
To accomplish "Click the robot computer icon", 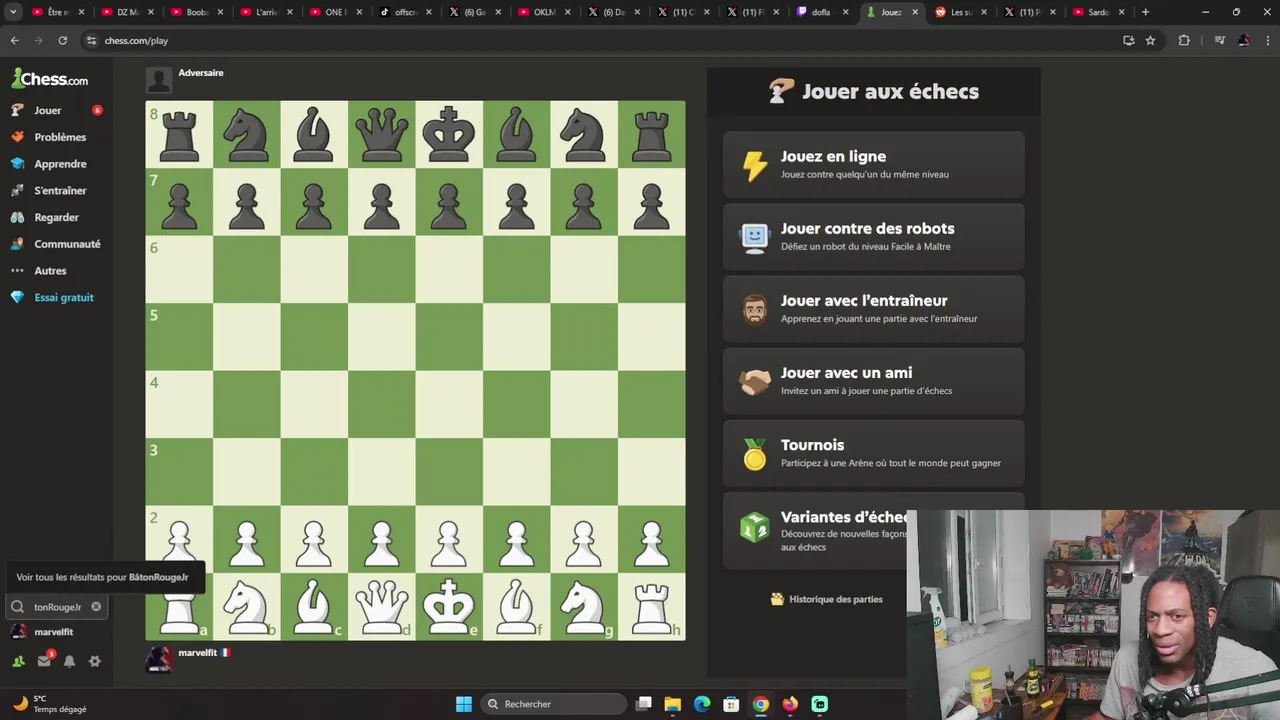I will click(x=755, y=237).
